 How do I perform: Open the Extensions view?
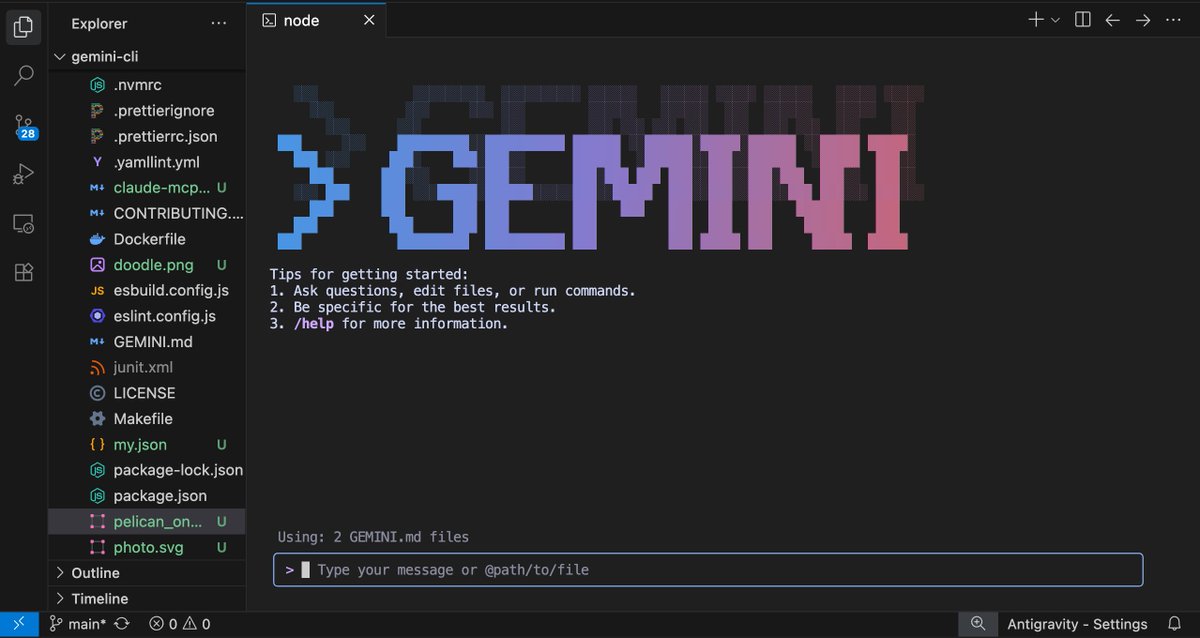(23, 272)
